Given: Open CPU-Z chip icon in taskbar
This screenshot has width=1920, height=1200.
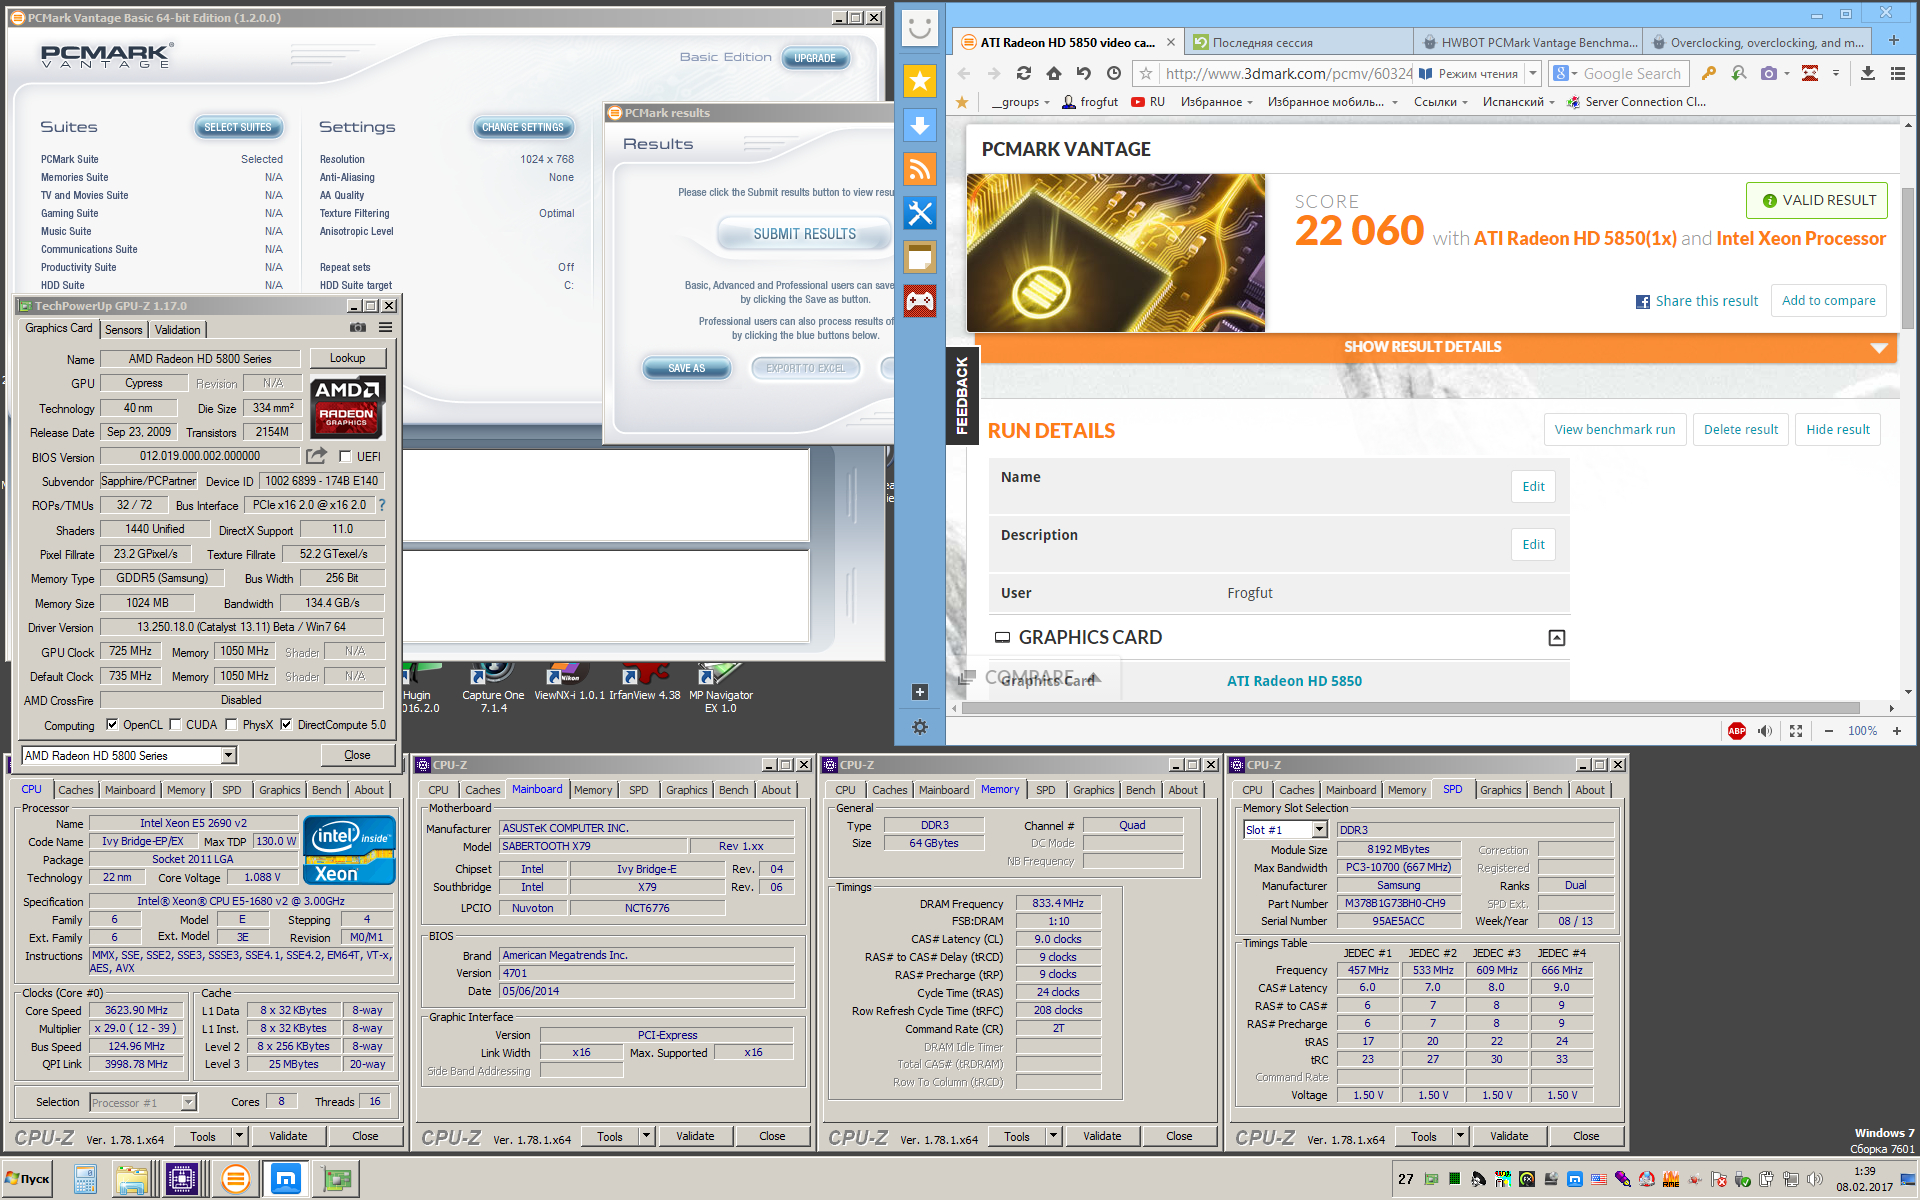Looking at the screenshot, I should 182,1179.
